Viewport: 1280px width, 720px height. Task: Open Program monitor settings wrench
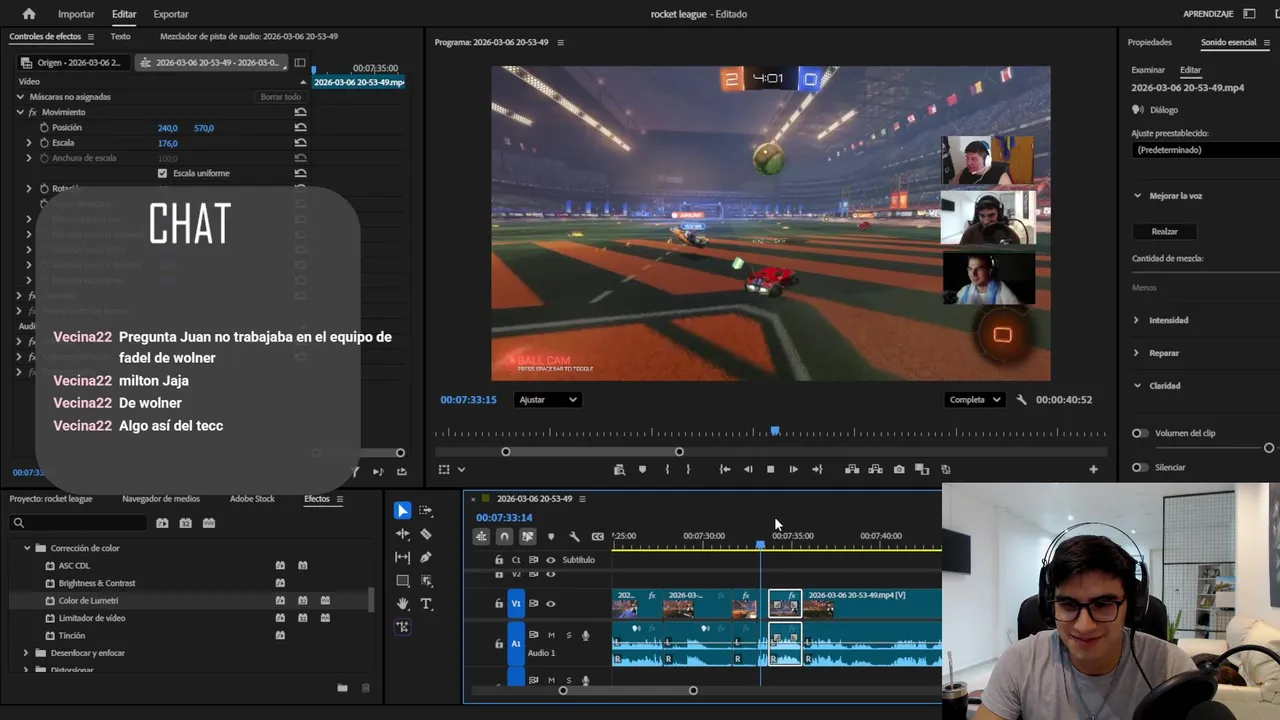(1021, 400)
